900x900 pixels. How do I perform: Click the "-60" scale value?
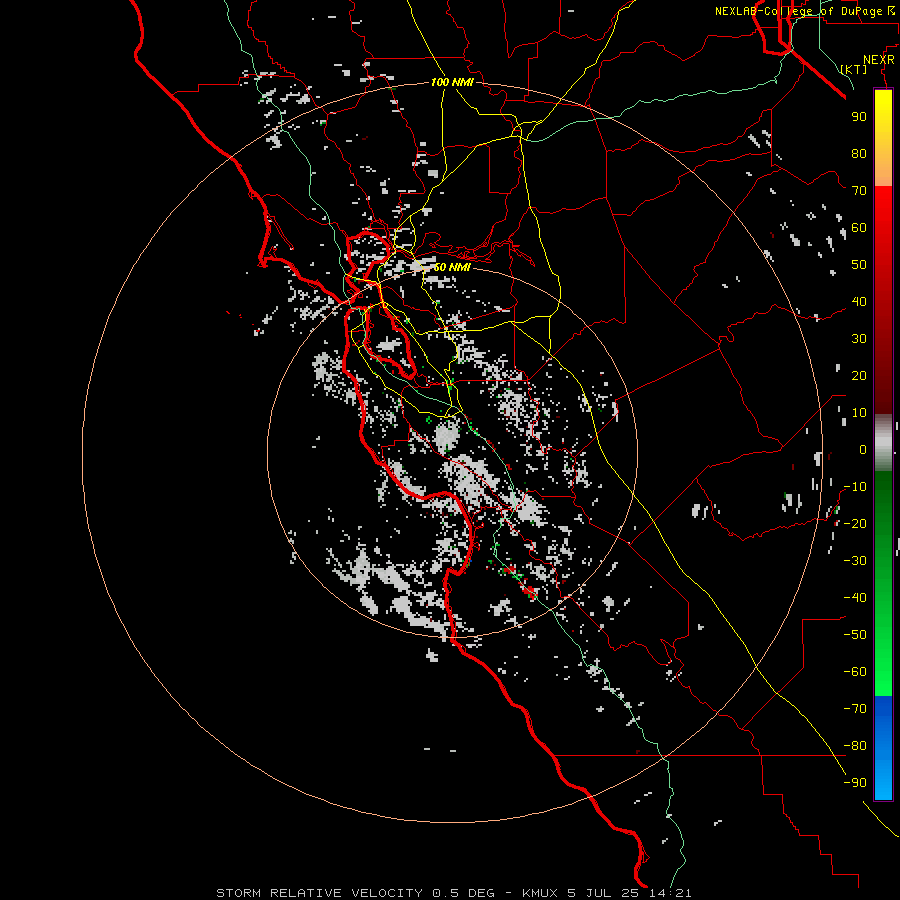[855, 672]
